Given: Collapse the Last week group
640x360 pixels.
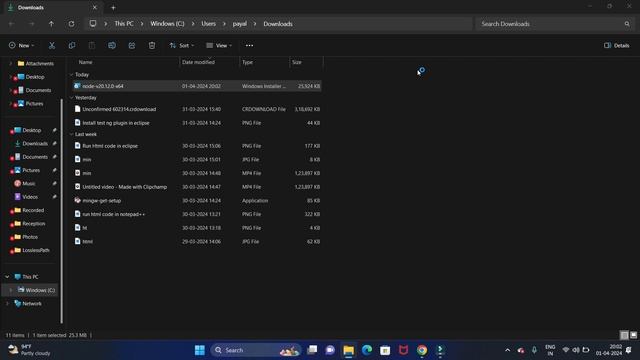Looking at the screenshot, I should (x=71, y=134).
